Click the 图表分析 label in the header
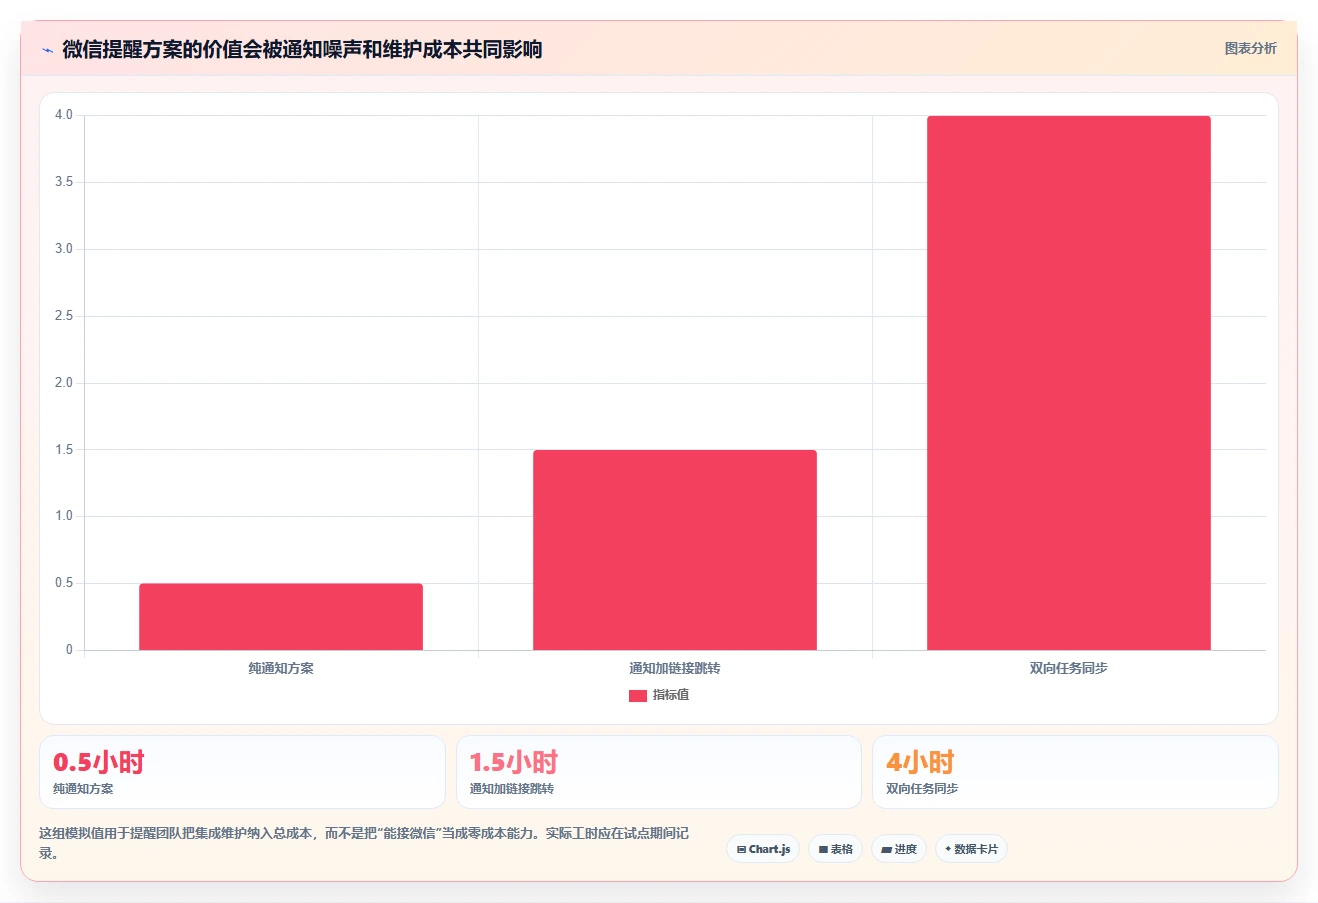The height and width of the screenshot is (903, 1318). pos(1250,48)
